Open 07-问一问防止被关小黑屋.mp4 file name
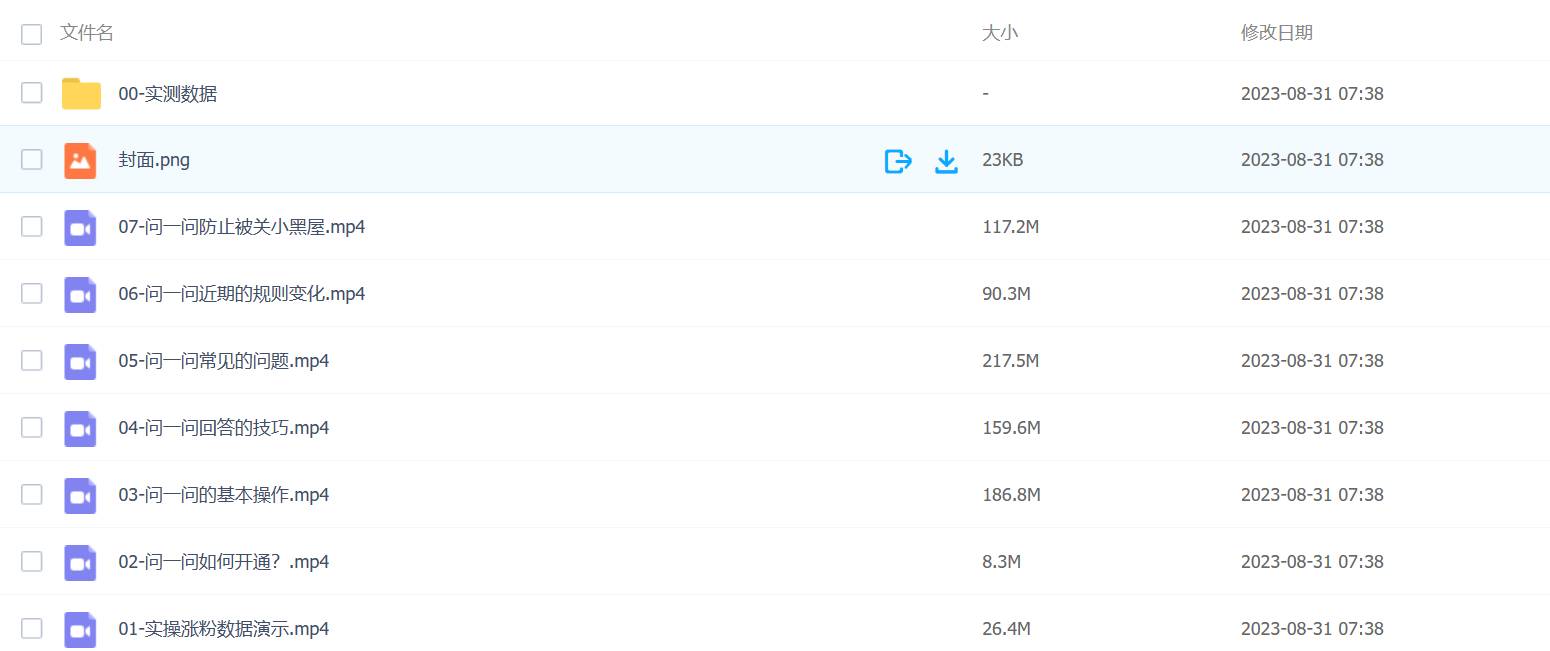This screenshot has width=1550, height=651. coord(242,227)
